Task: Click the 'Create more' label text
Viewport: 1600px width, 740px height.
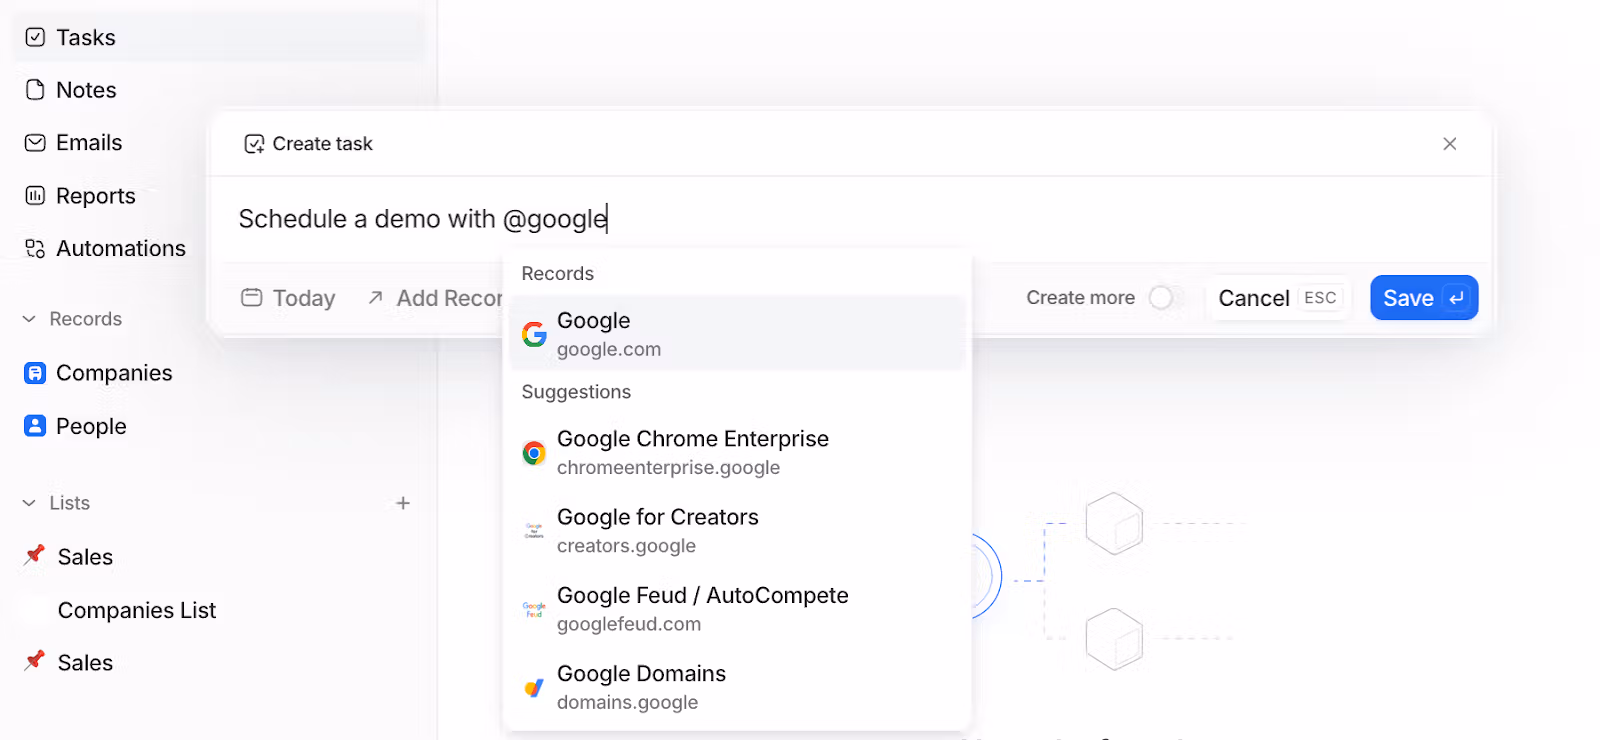Action: point(1080,298)
